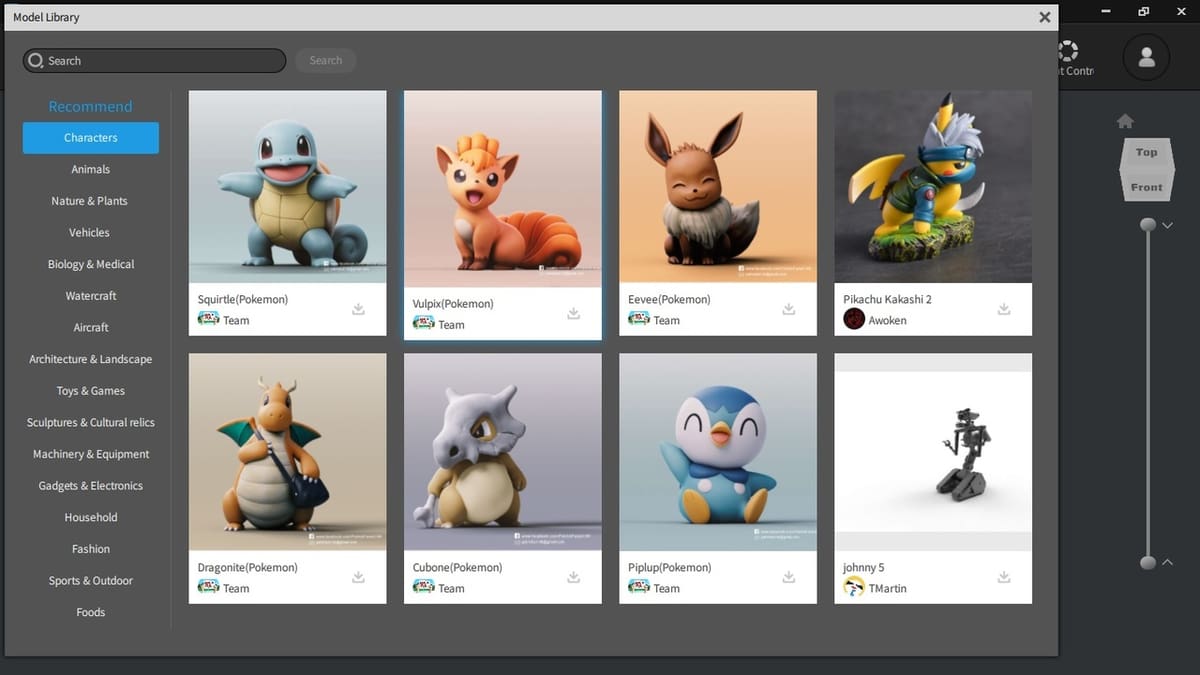Click the Pikachu Kakashi 2 title text

[887, 299]
